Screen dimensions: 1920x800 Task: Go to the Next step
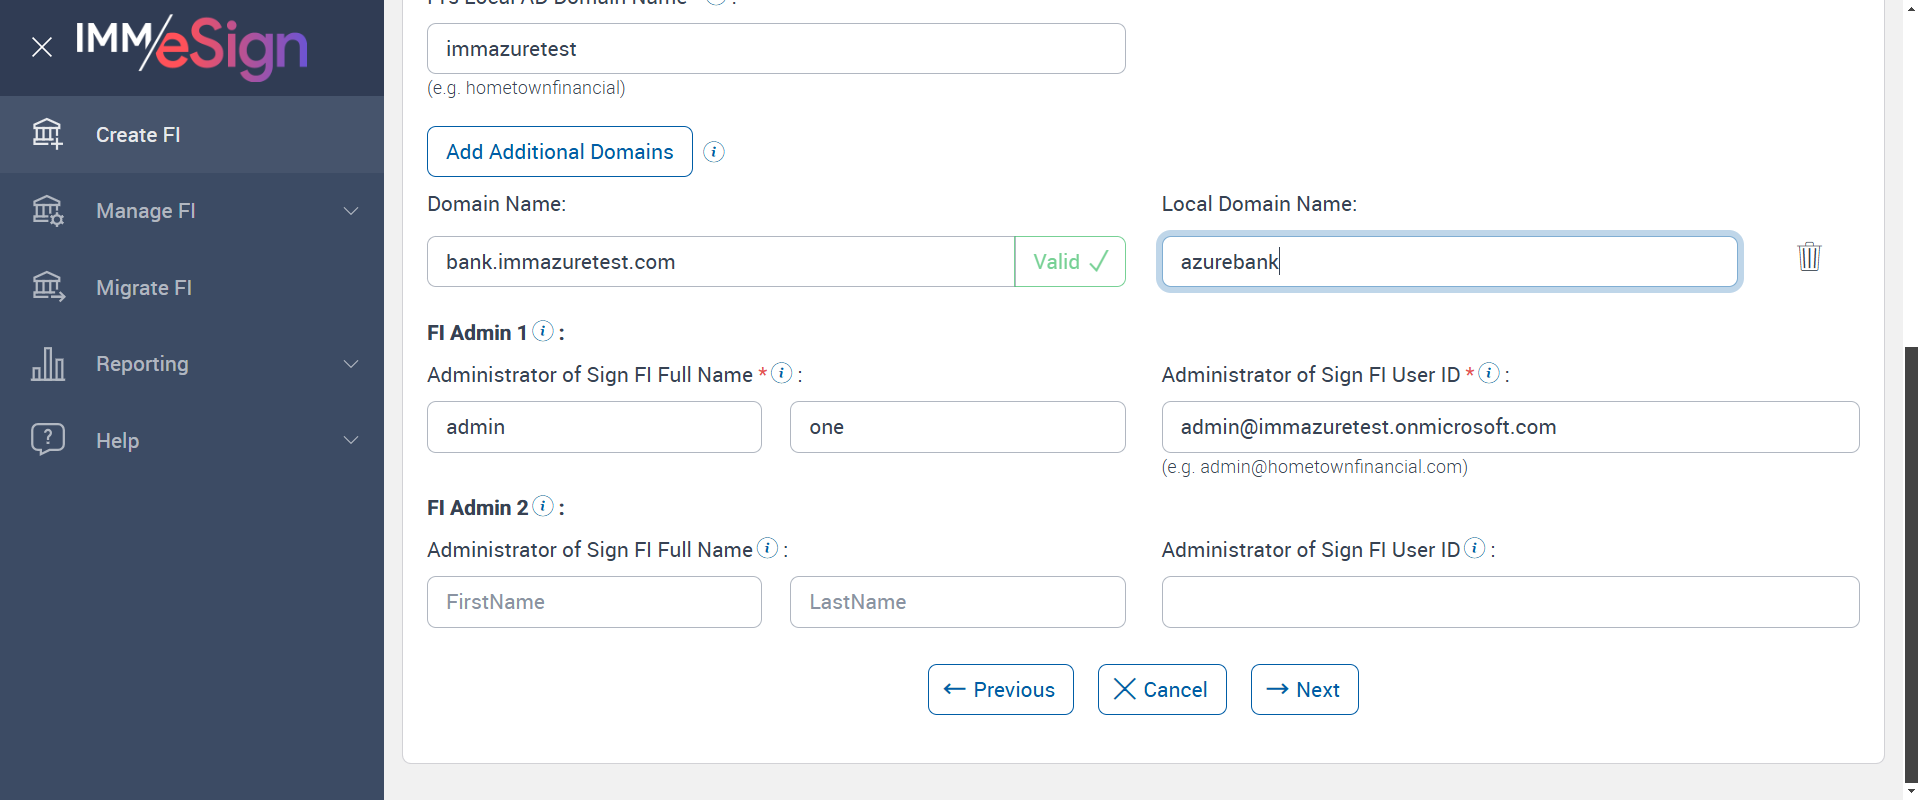pyautogui.click(x=1304, y=690)
